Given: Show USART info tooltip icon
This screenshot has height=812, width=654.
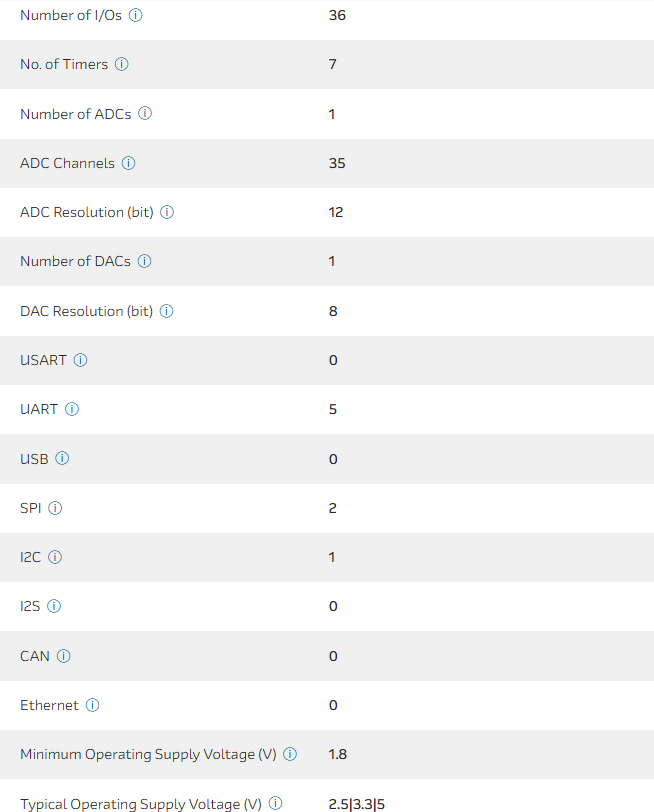Looking at the screenshot, I should tap(81, 360).
